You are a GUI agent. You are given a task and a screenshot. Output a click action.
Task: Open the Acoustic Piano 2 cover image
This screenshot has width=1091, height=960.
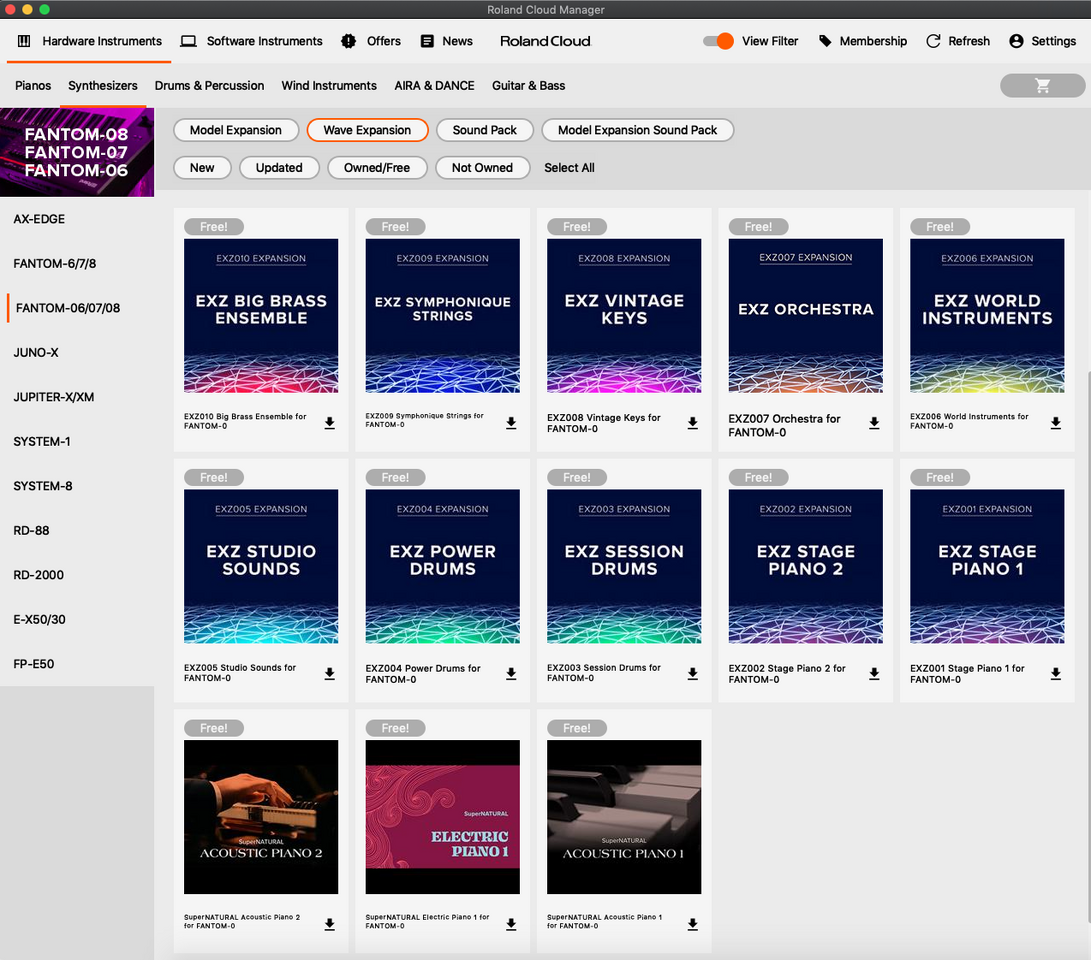pyautogui.click(x=261, y=817)
